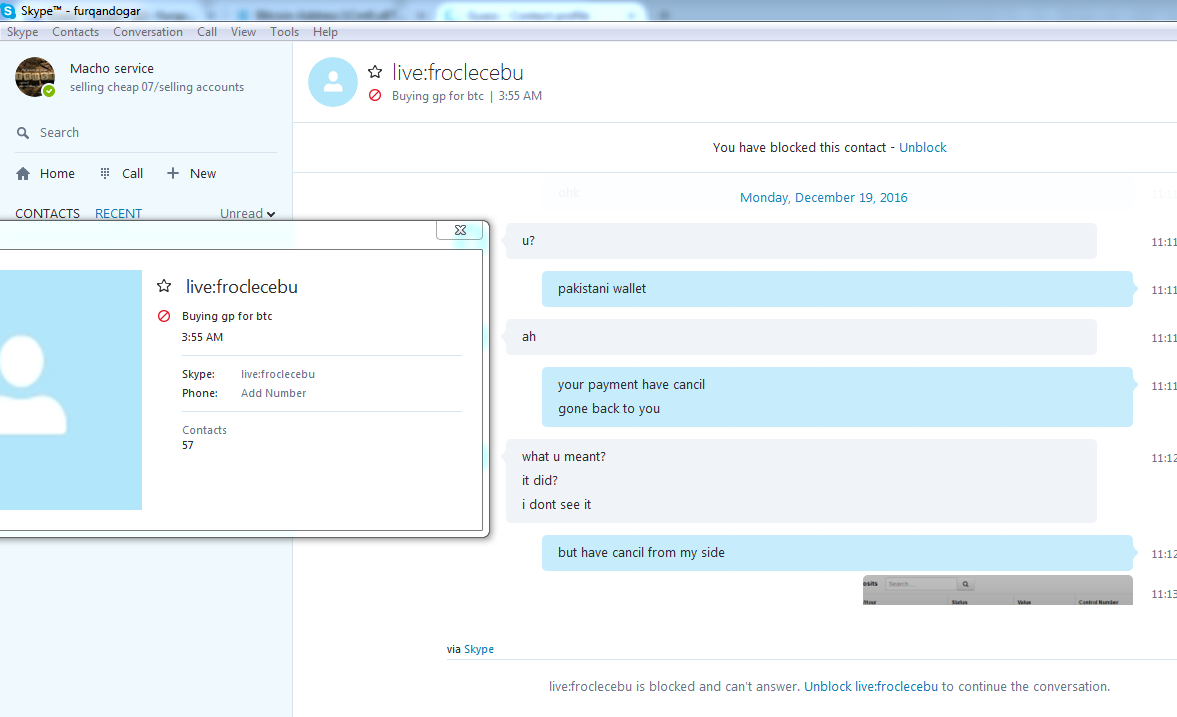Click the Macho service profile avatar

[x=35, y=77]
